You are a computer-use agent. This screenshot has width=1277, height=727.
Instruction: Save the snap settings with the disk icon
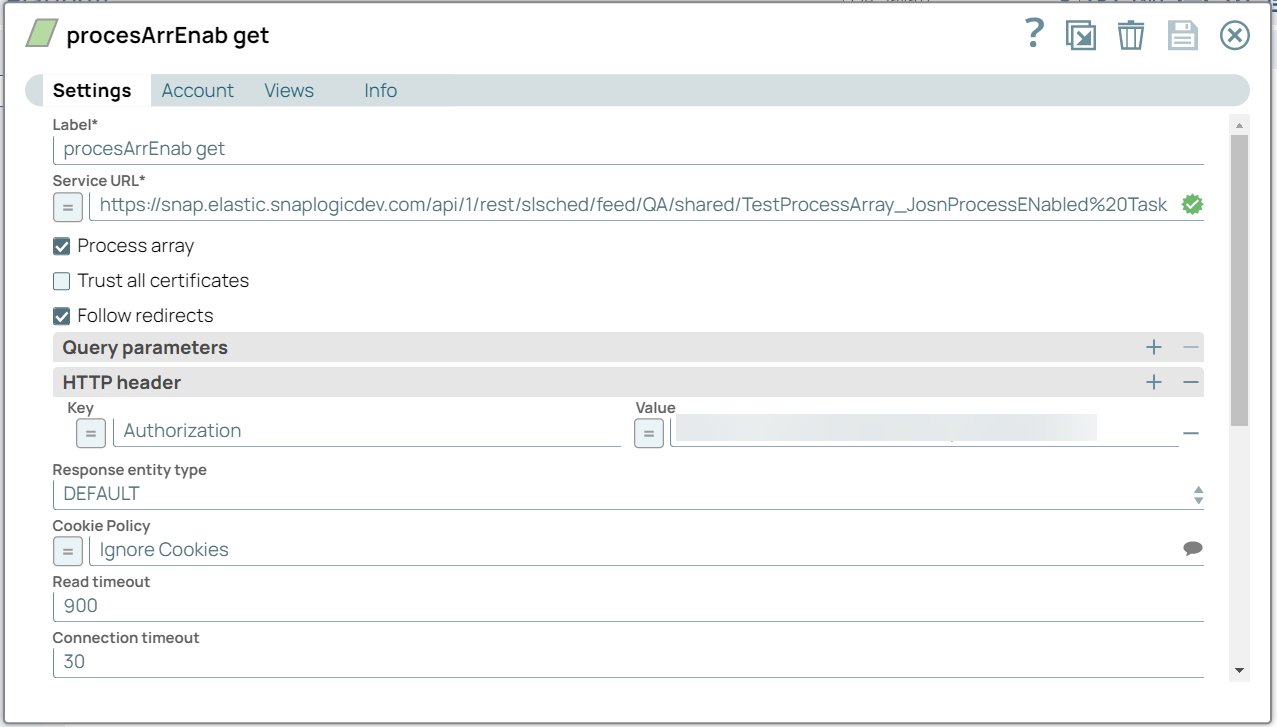pos(1182,34)
